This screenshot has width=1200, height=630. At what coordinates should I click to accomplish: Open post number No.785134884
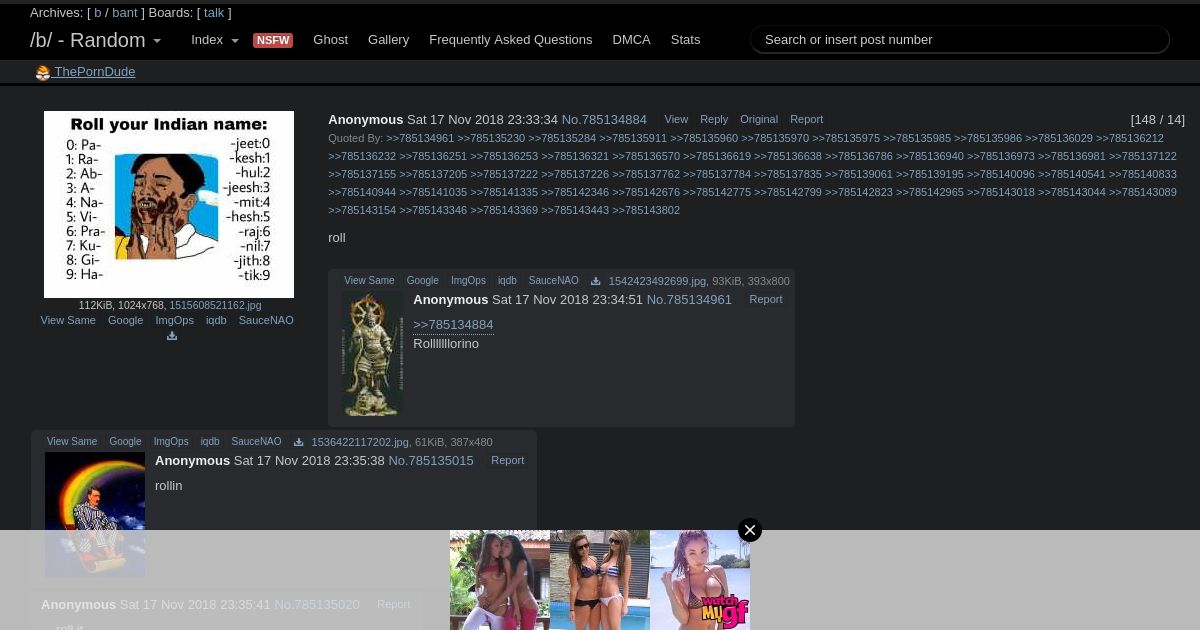[x=604, y=120]
